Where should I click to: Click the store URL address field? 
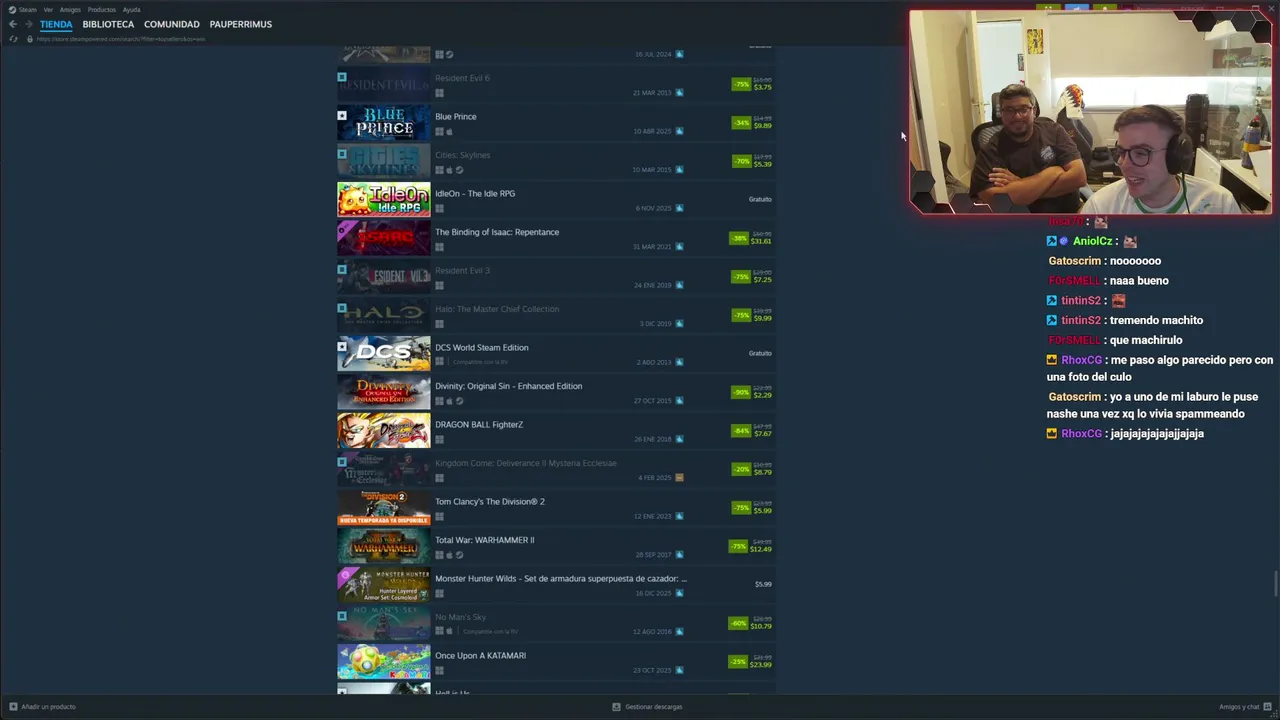[x=121, y=39]
